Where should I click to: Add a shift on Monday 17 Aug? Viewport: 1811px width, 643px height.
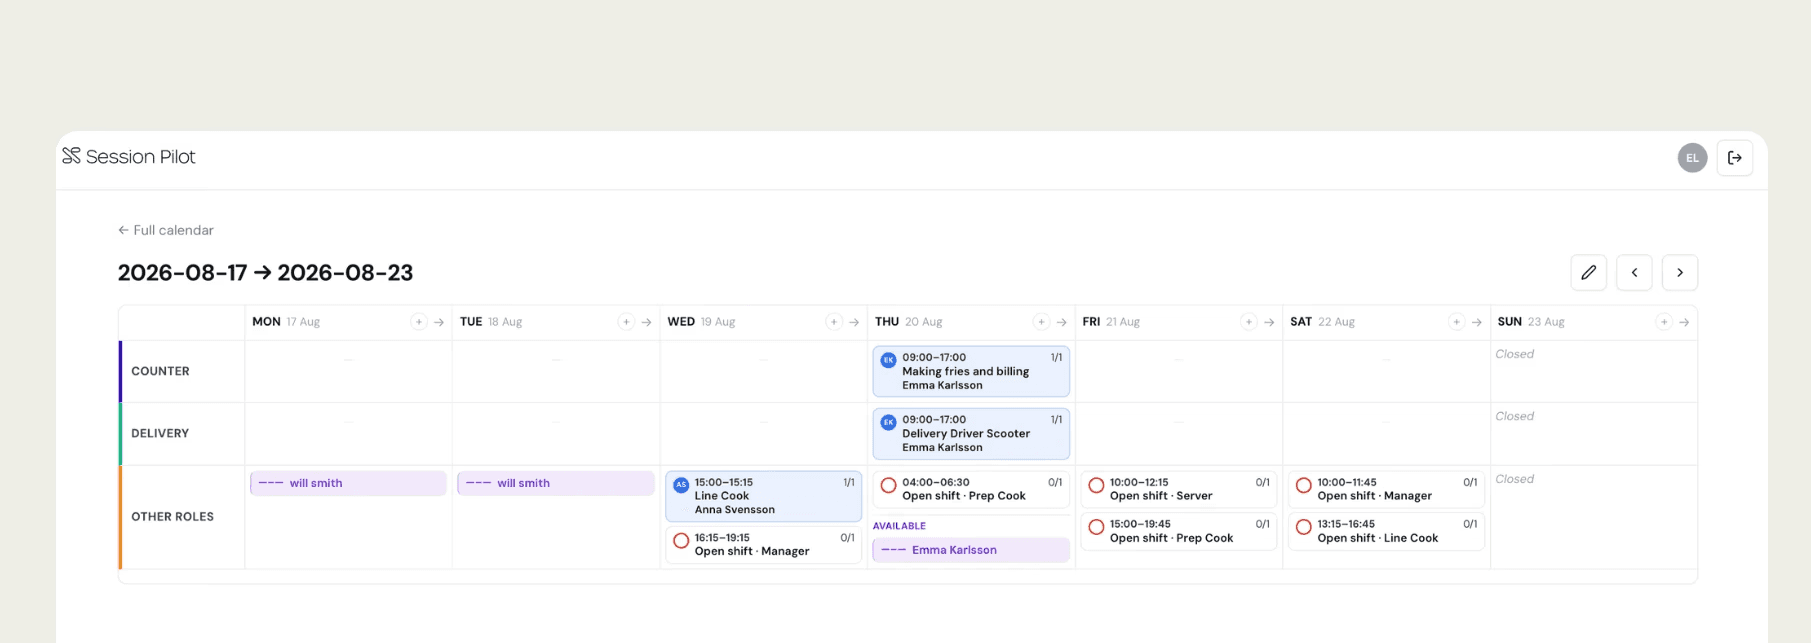click(x=419, y=322)
